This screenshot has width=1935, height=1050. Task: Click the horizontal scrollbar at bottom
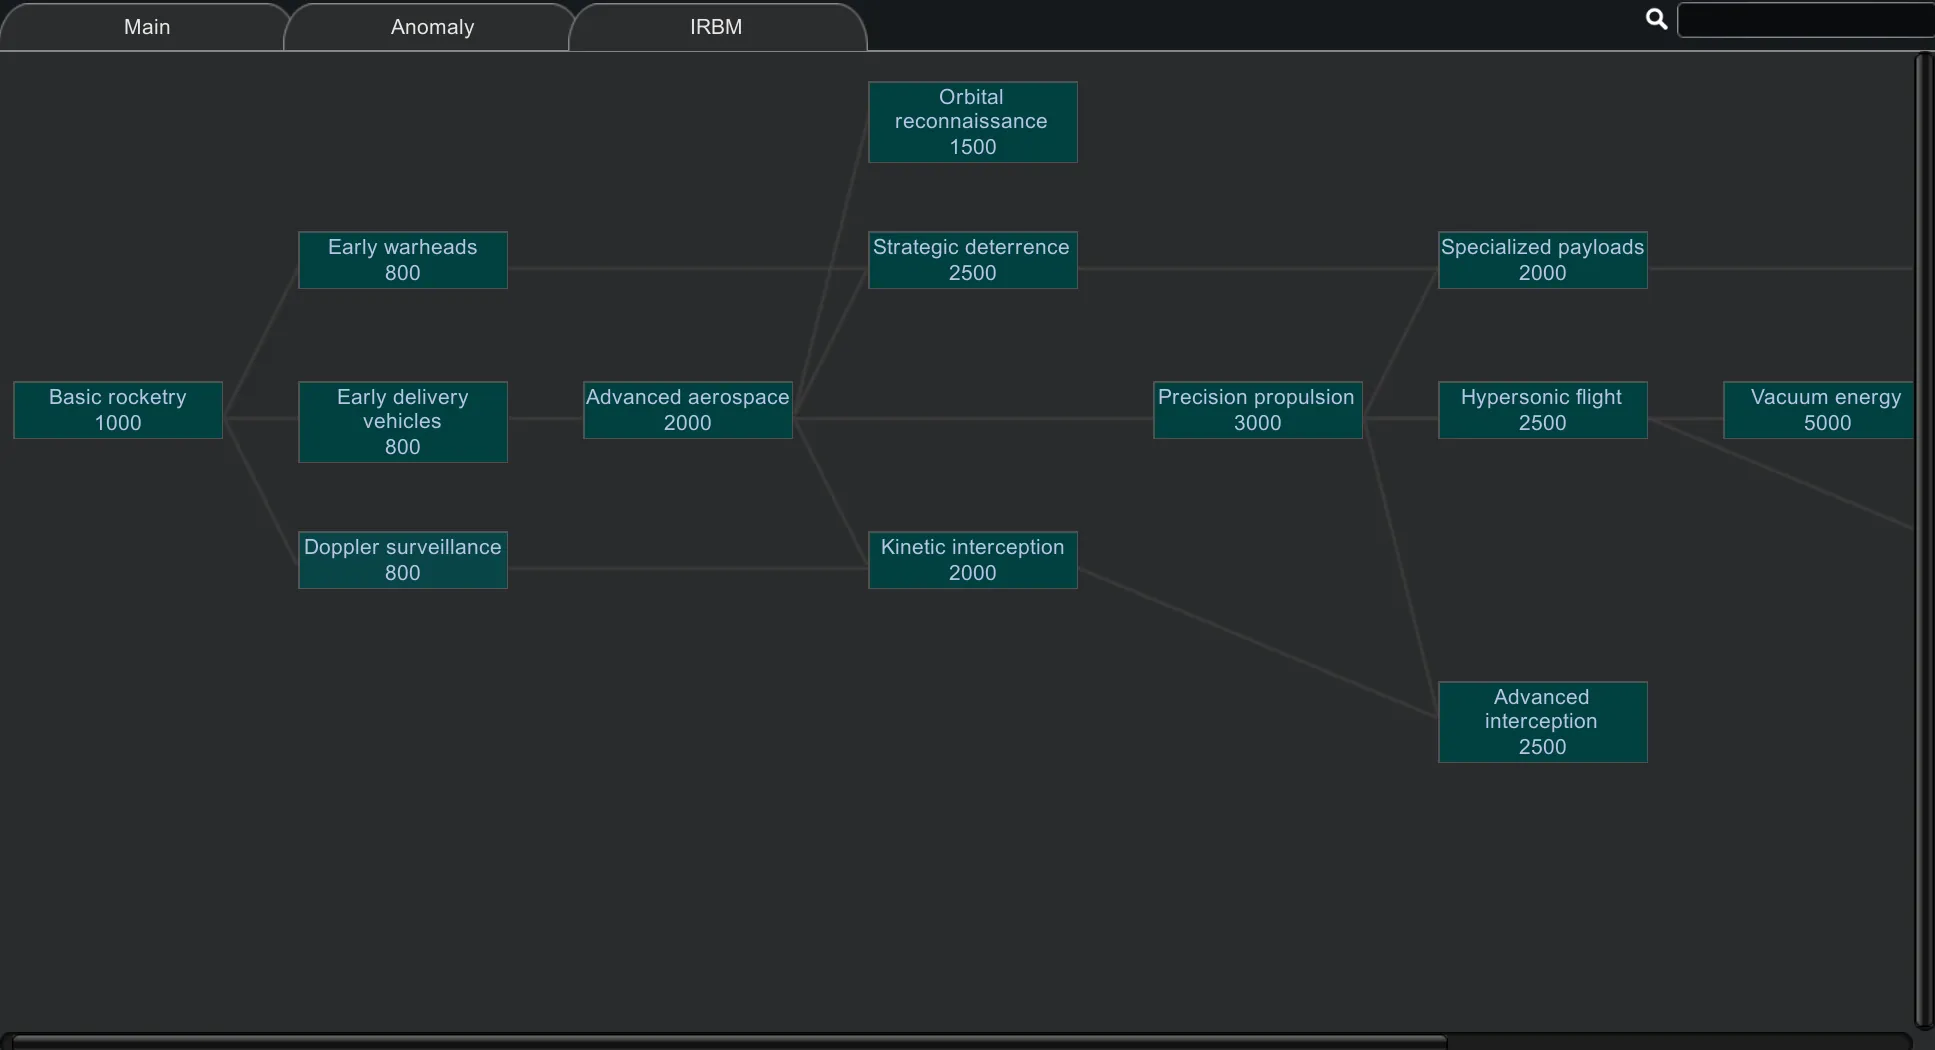(730, 1041)
